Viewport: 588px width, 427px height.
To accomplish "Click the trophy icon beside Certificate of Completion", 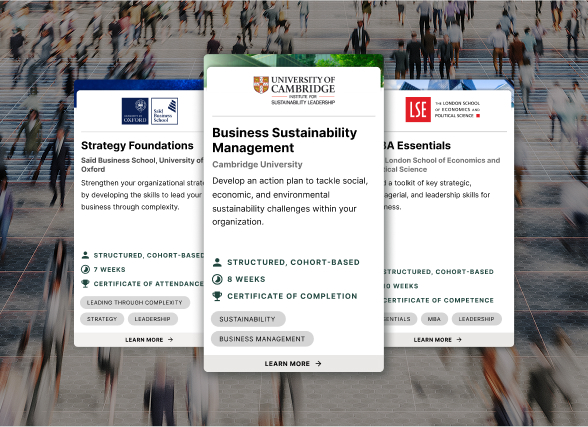I will pyautogui.click(x=217, y=296).
